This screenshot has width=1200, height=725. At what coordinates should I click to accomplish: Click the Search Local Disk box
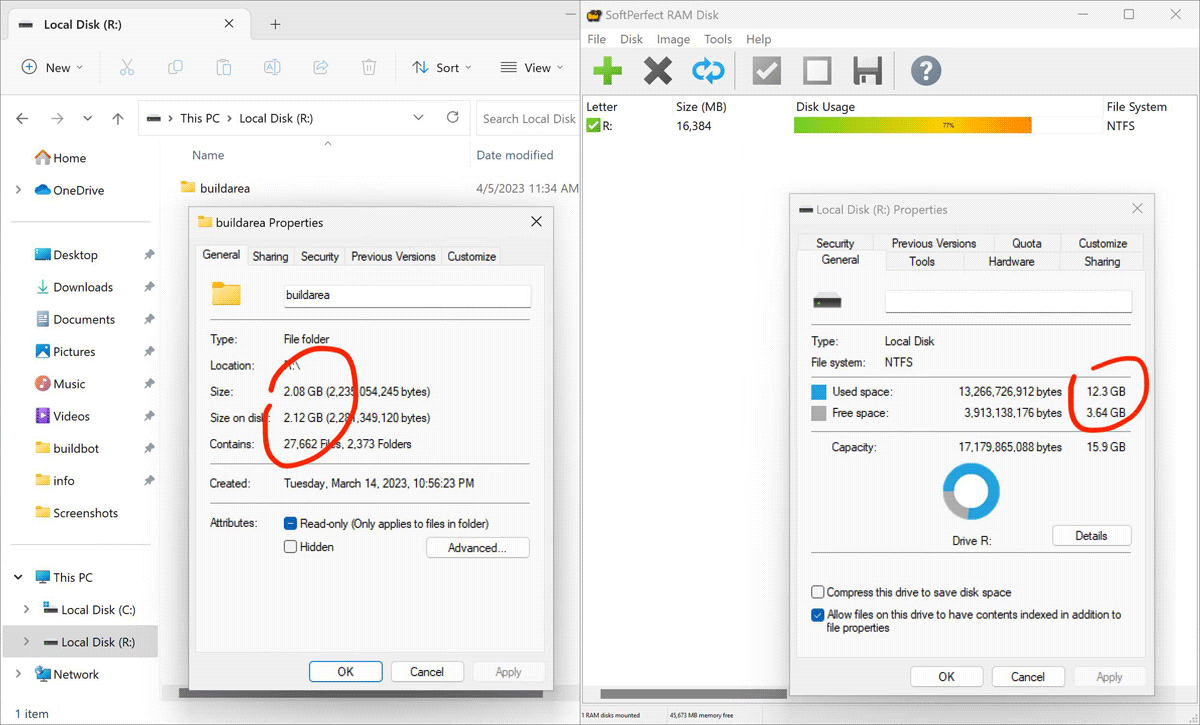[x=527, y=118]
